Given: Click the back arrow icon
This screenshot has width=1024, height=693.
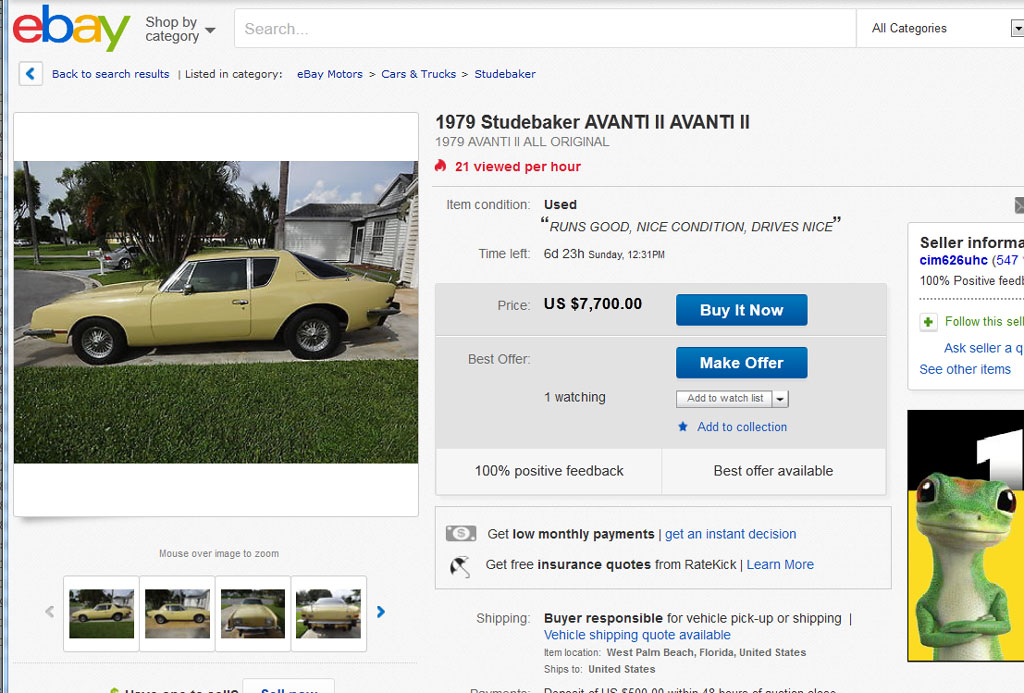Looking at the screenshot, I should [31, 74].
